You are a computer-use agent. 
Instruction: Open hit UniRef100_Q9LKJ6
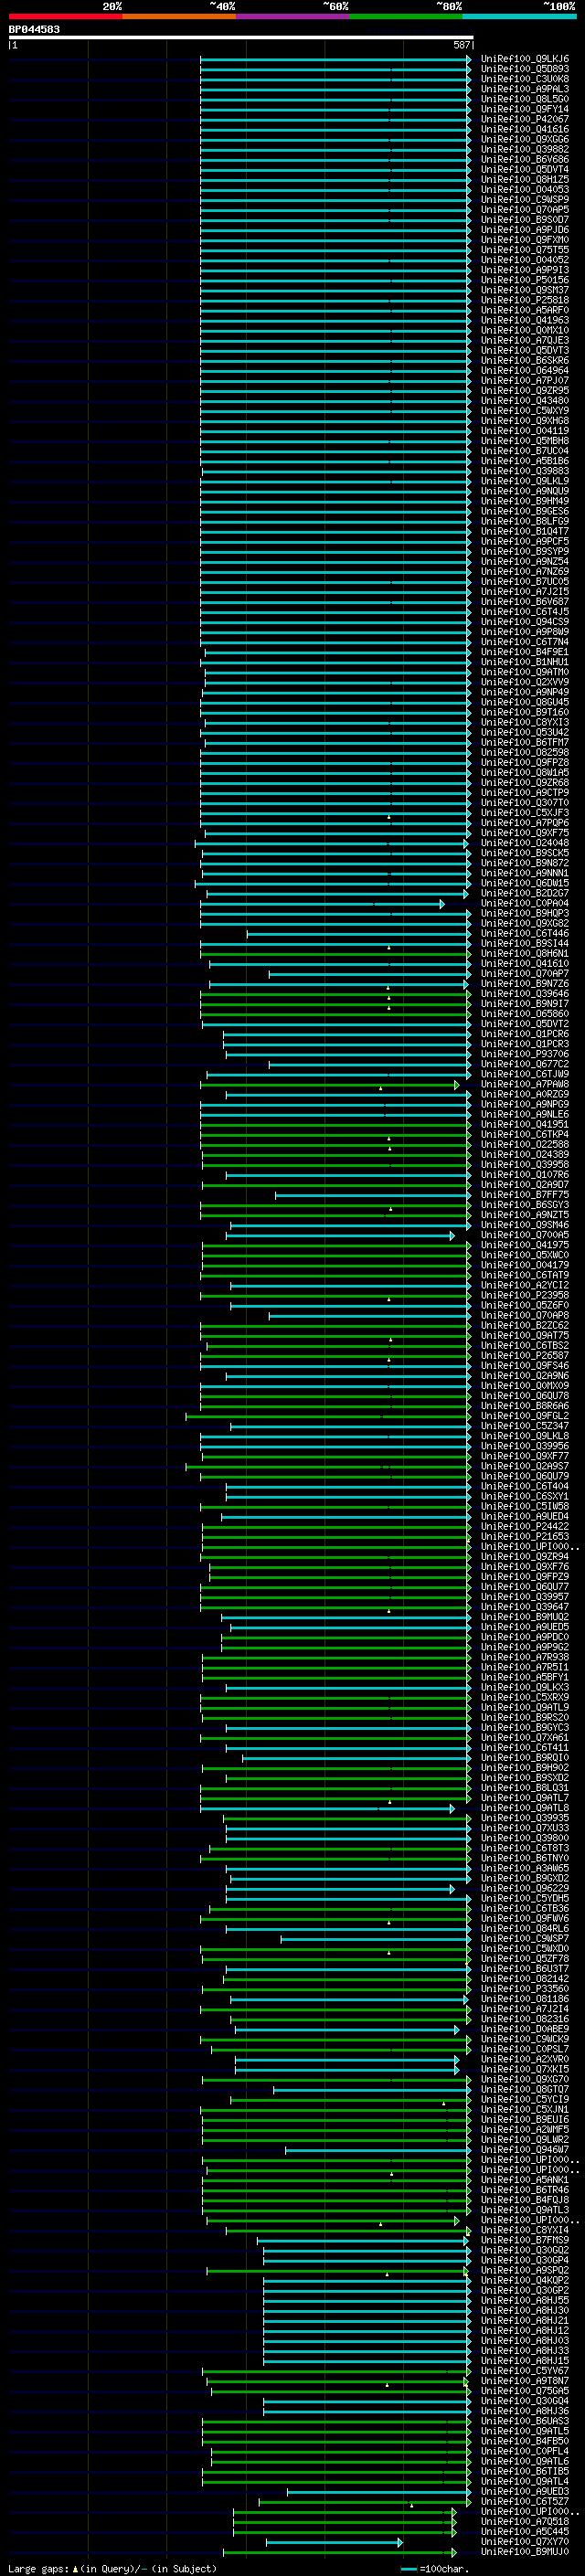[525, 59]
